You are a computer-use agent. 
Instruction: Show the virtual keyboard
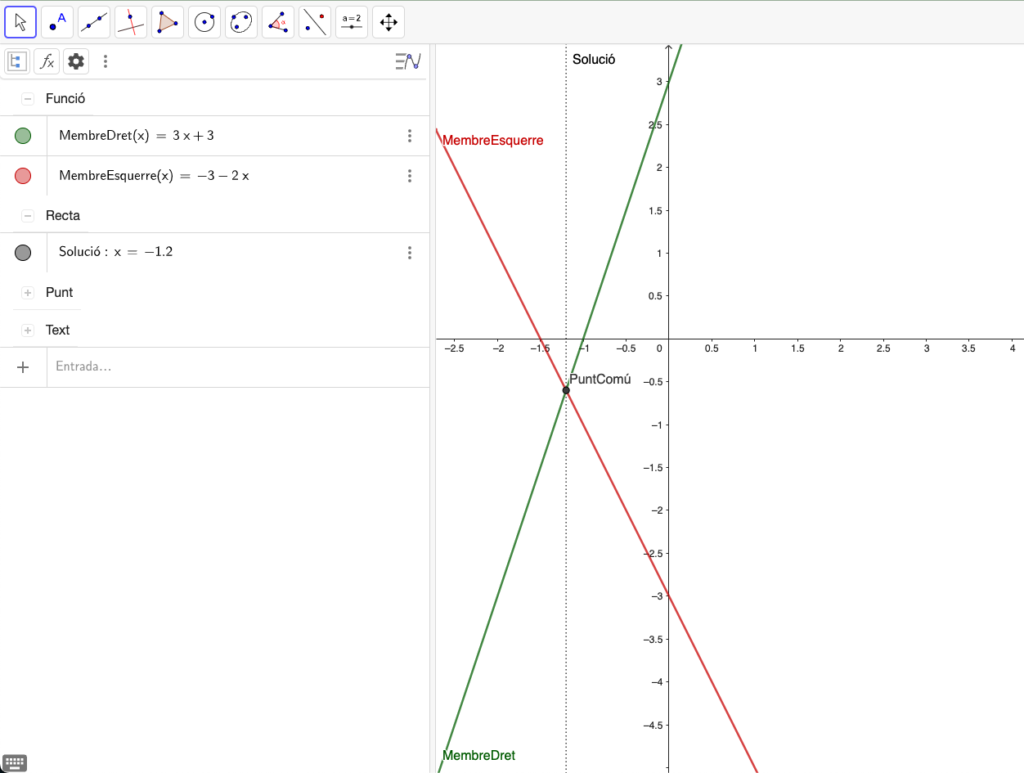(14, 763)
